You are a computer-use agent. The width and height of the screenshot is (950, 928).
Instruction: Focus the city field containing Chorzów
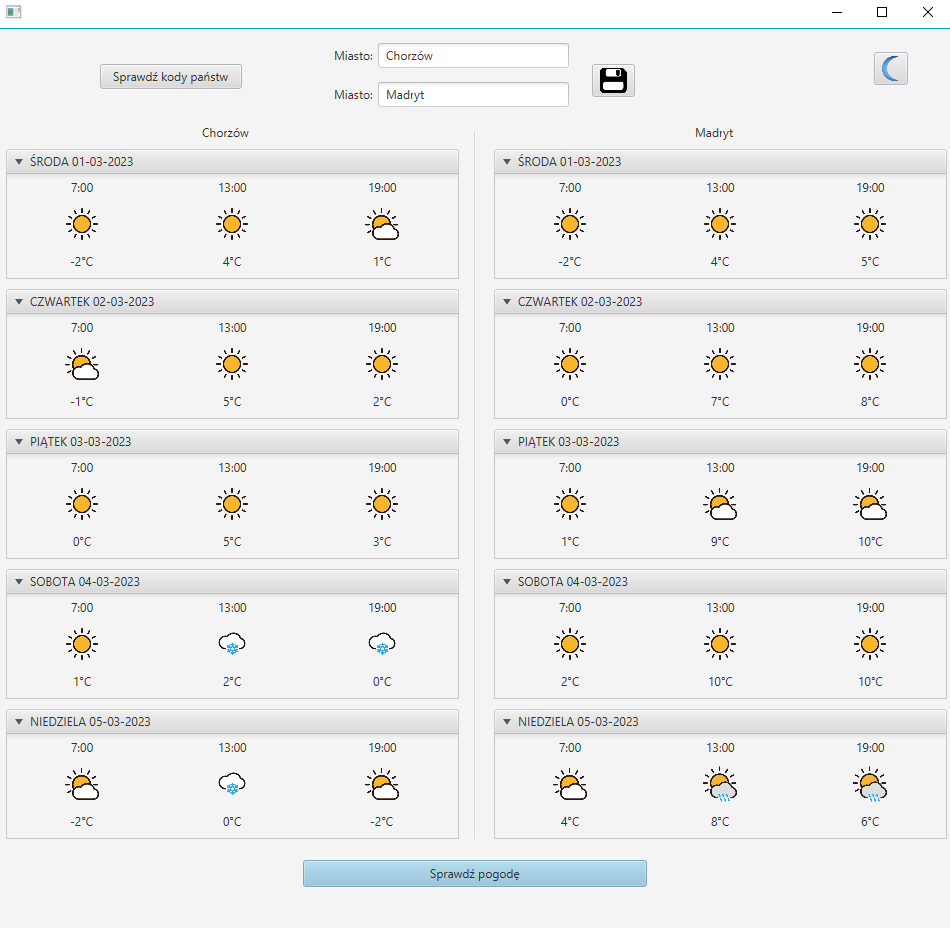click(x=473, y=56)
